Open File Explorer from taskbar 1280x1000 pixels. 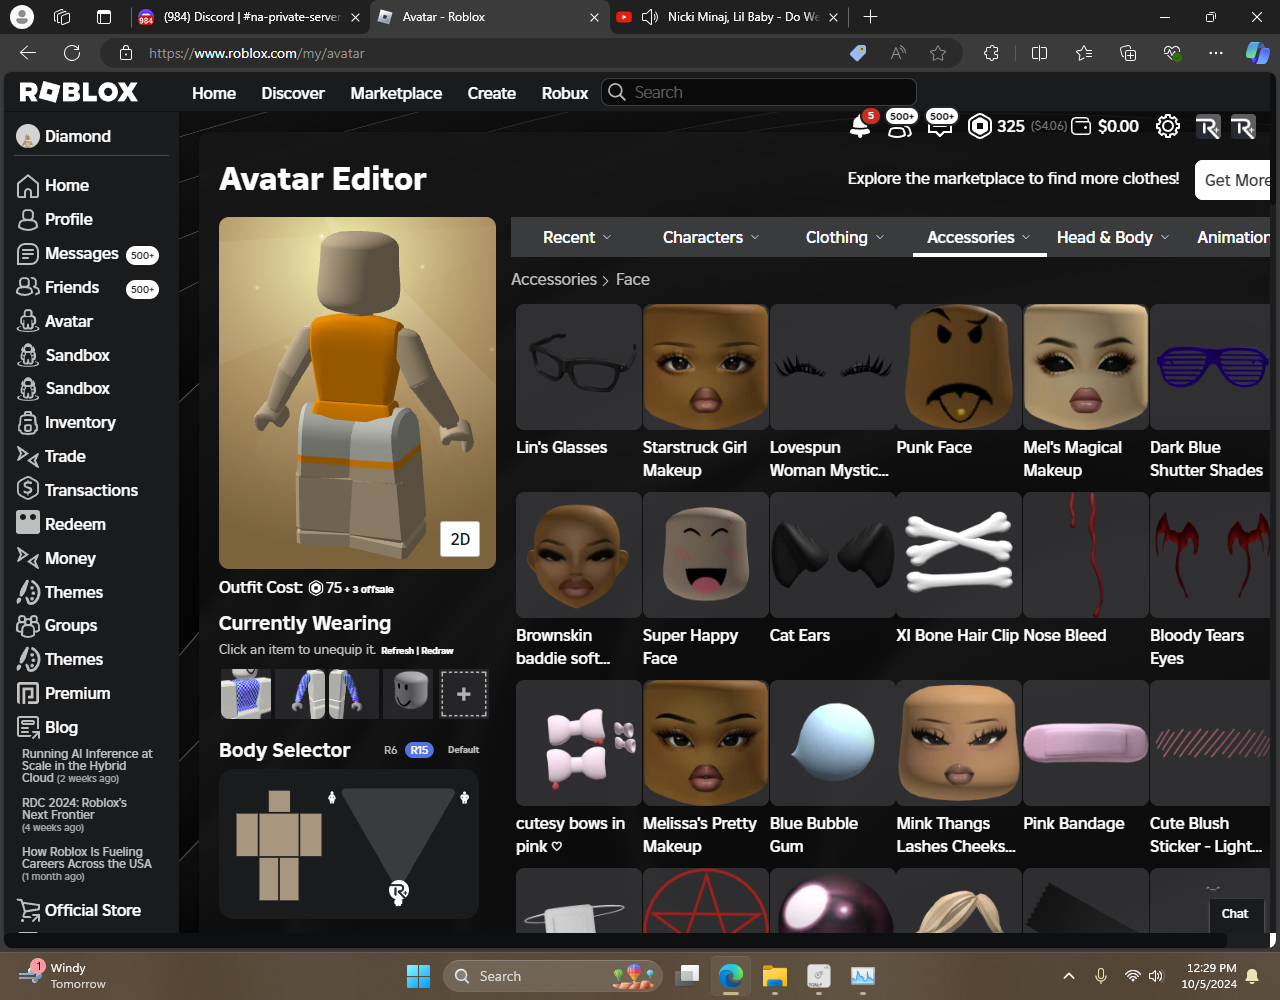775,976
